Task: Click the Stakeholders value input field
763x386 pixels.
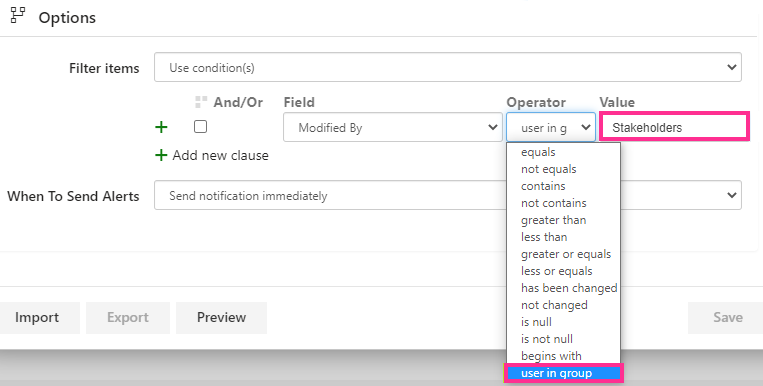Action: pyautogui.click(x=674, y=128)
